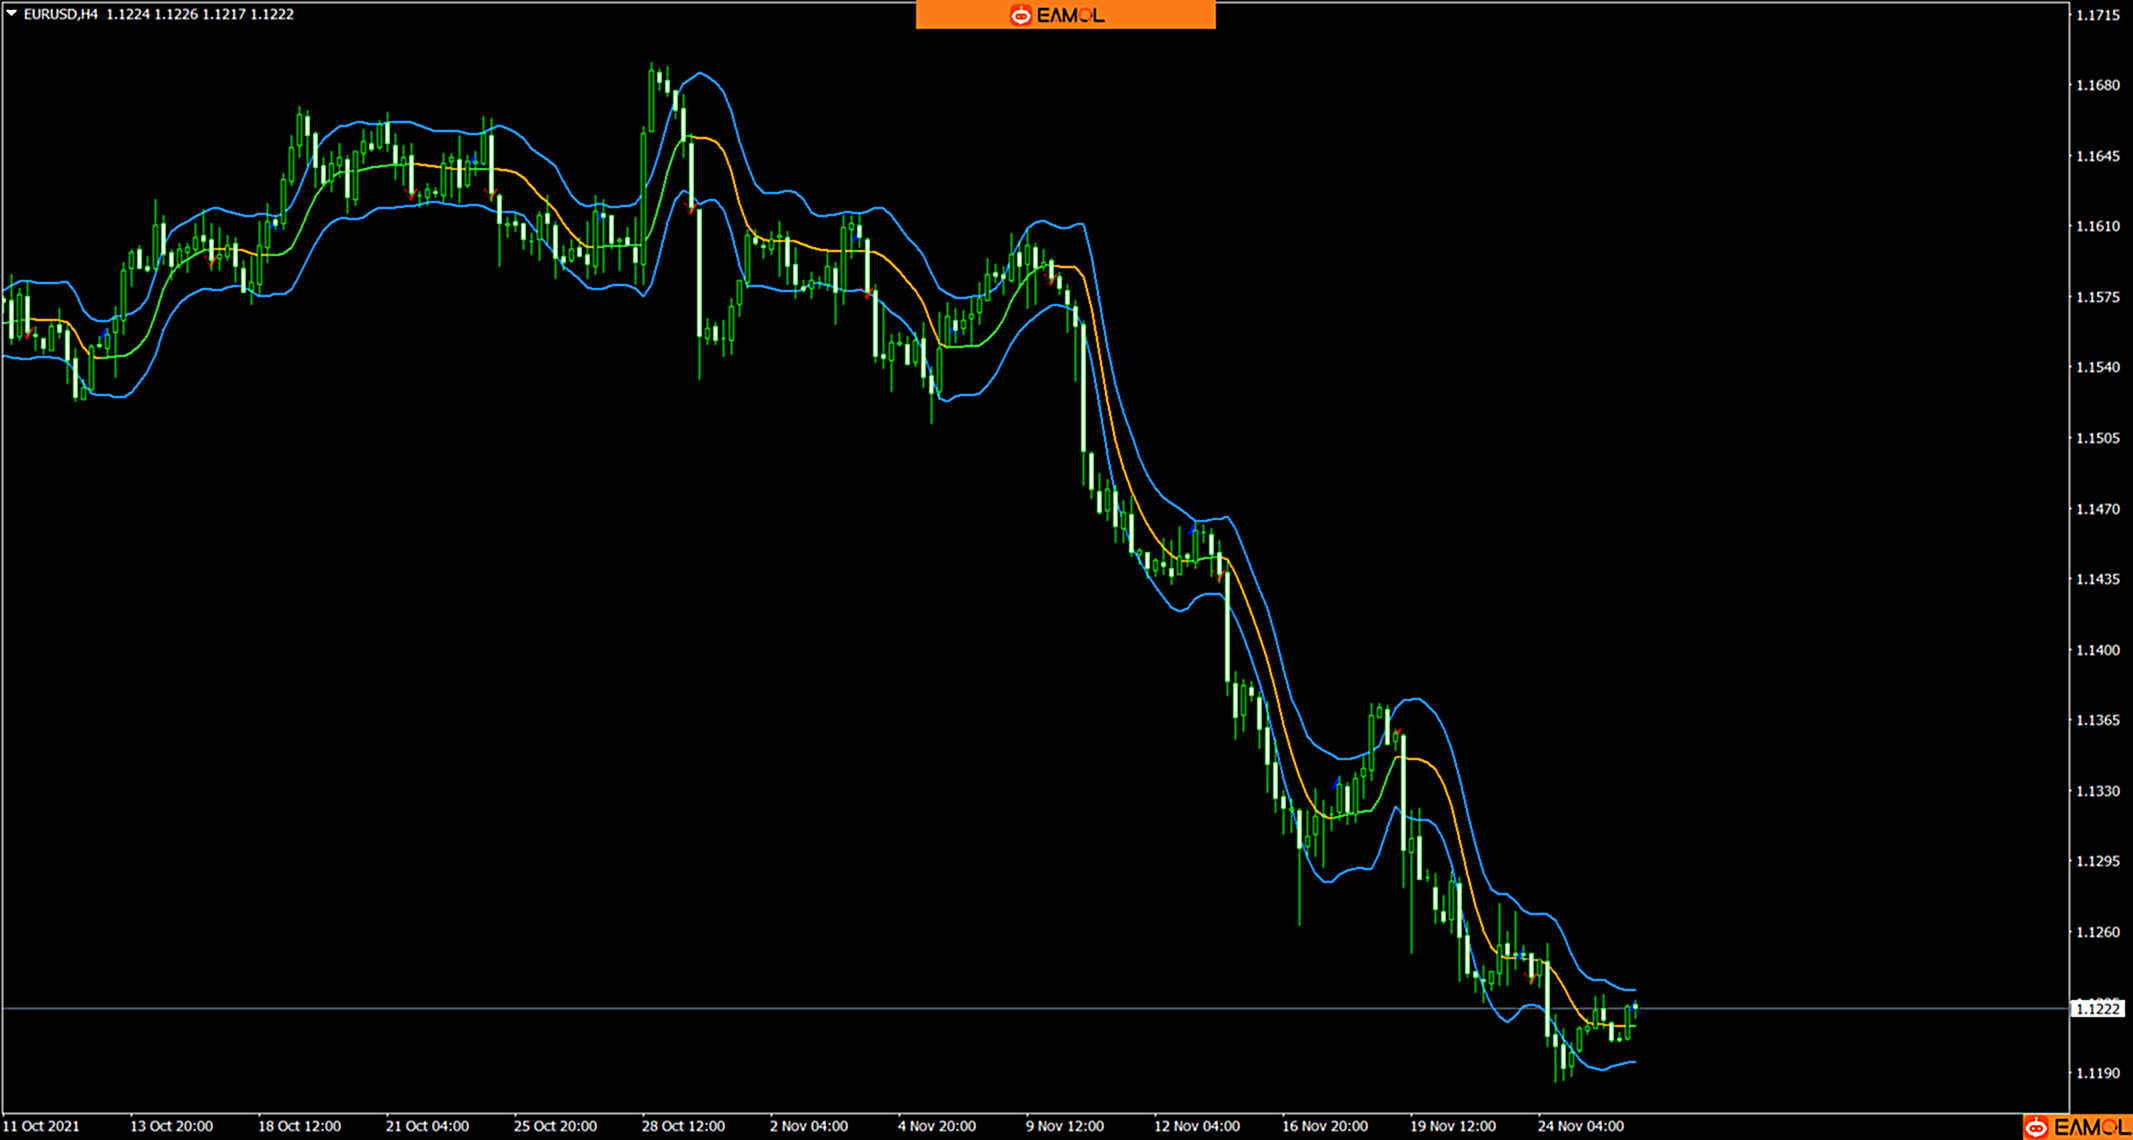
Task: Click the 12 Nov 04:00 time label
Action: 1196,1126
